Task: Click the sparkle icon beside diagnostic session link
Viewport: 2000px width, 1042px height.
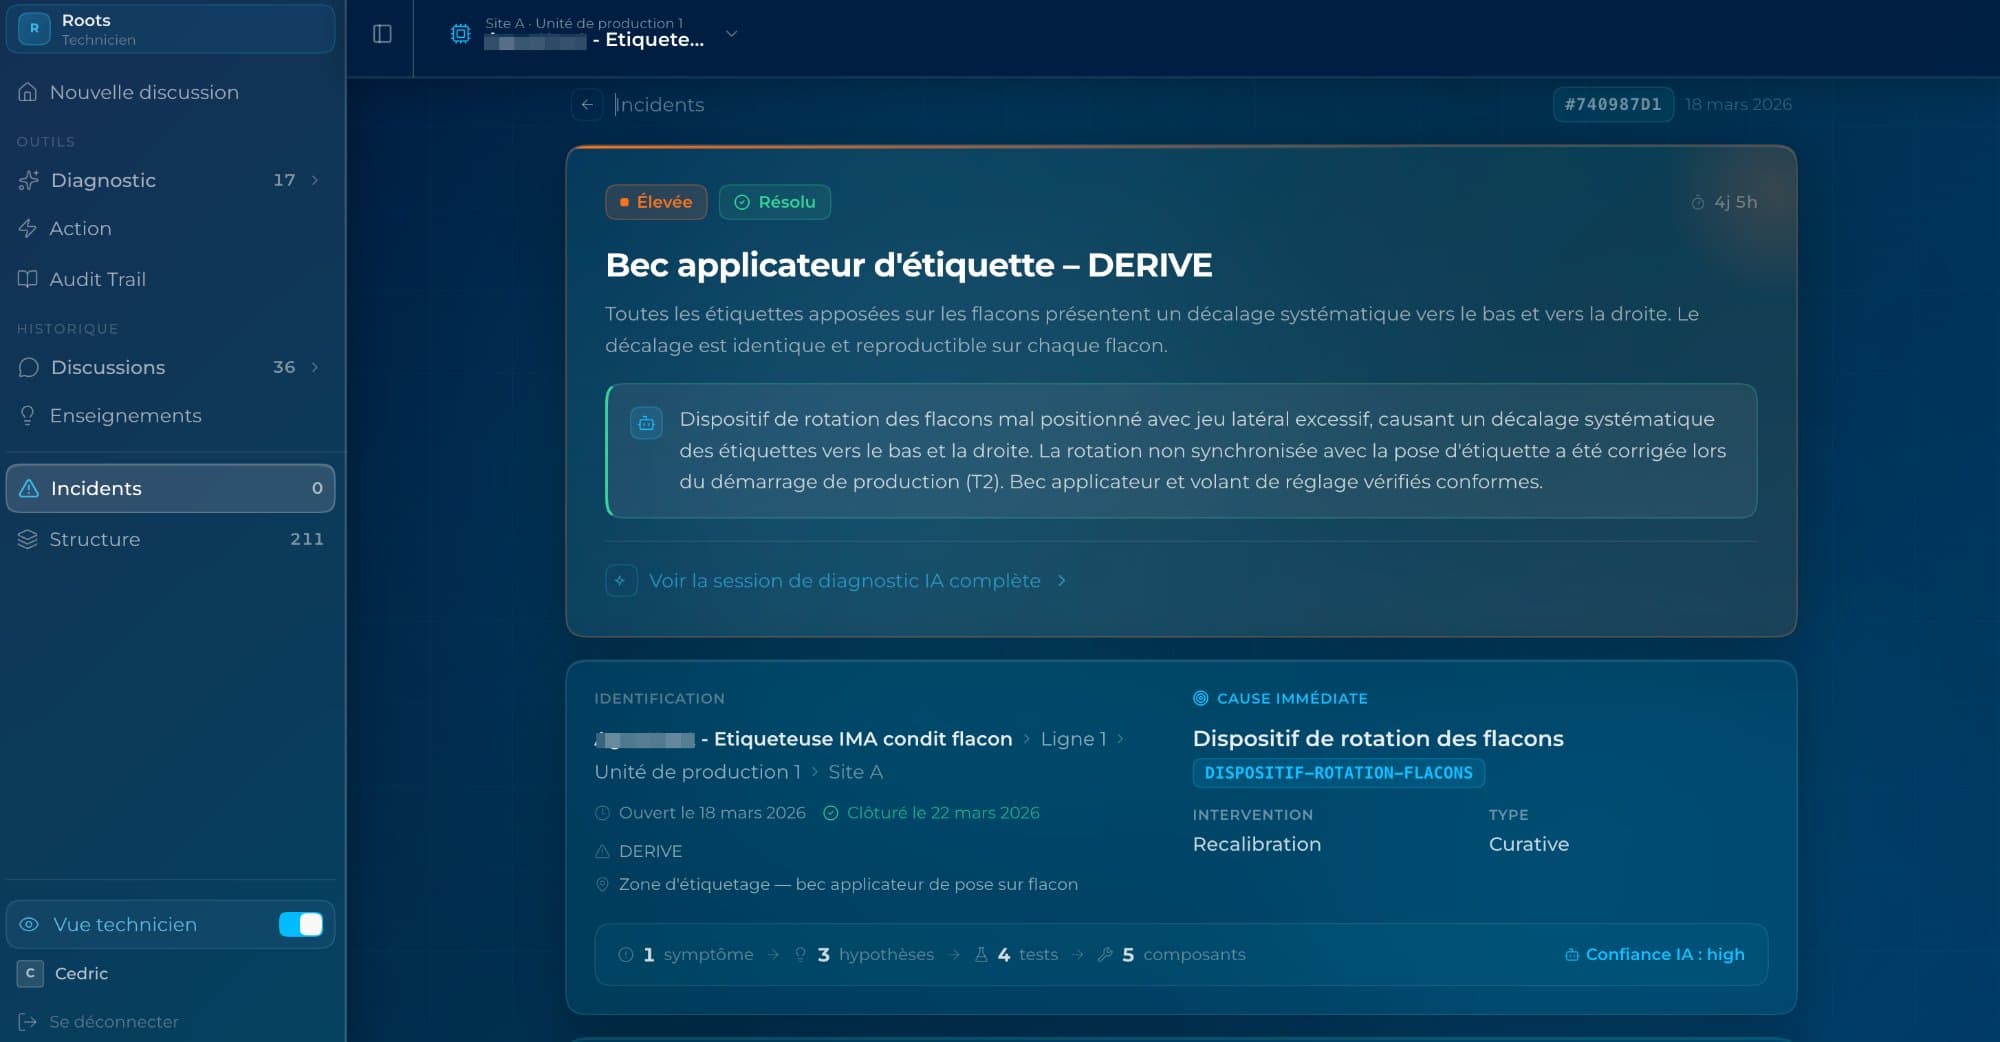Action: click(x=621, y=581)
